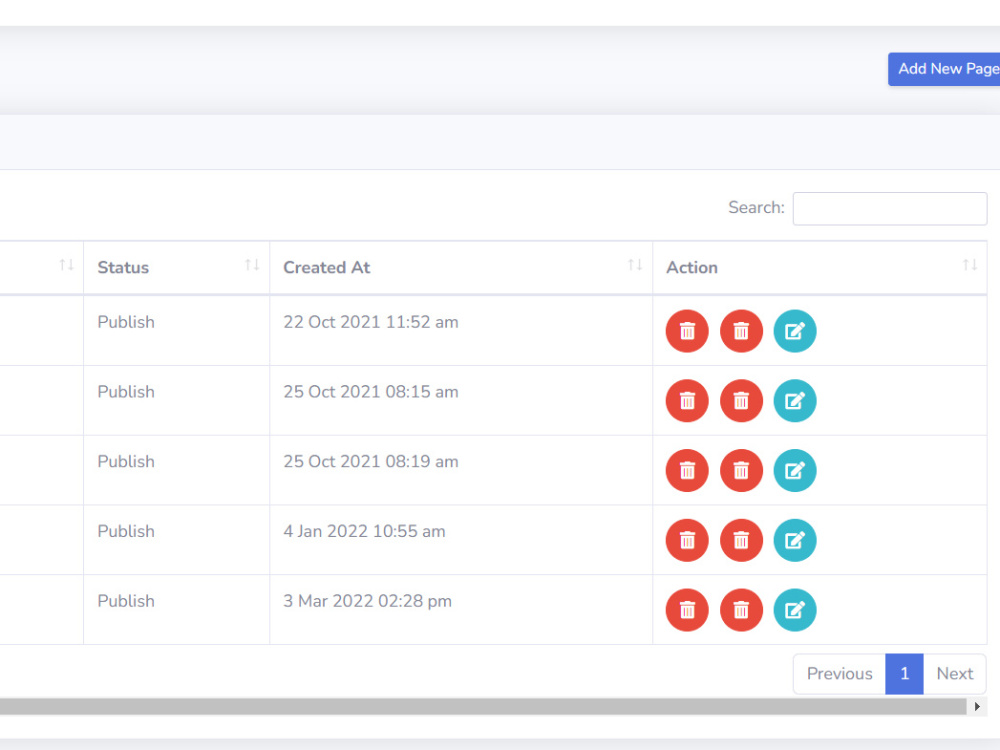Click first trash icon in 22 Oct 2021 row
The width and height of the screenshot is (1000, 750).
coord(687,331)
